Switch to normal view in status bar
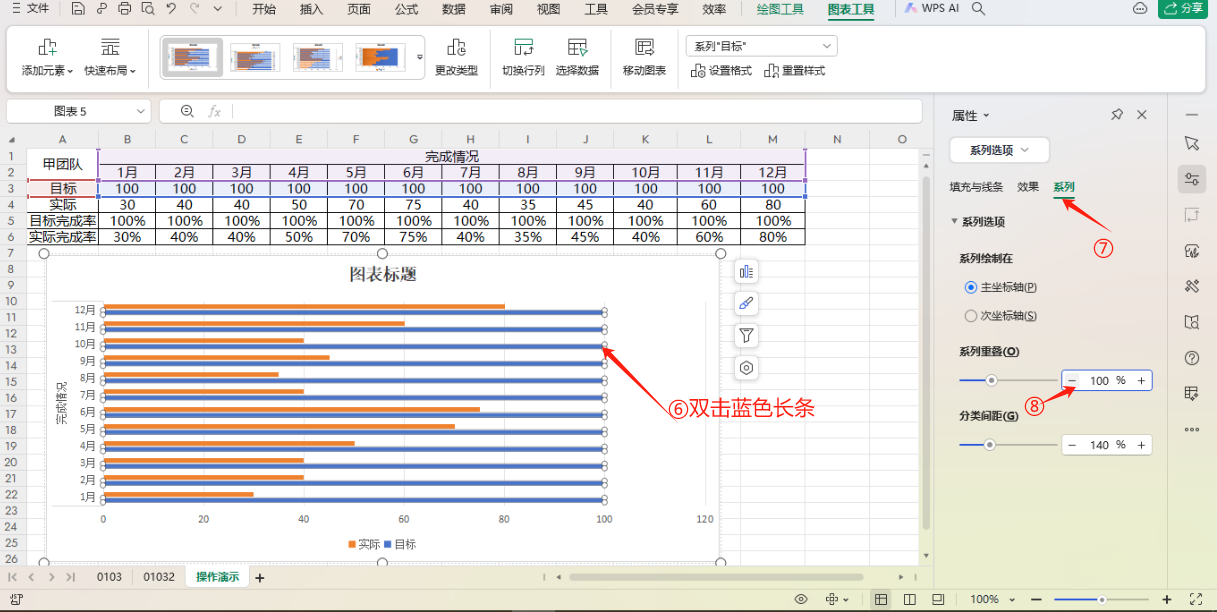 [x=881, y=599]
